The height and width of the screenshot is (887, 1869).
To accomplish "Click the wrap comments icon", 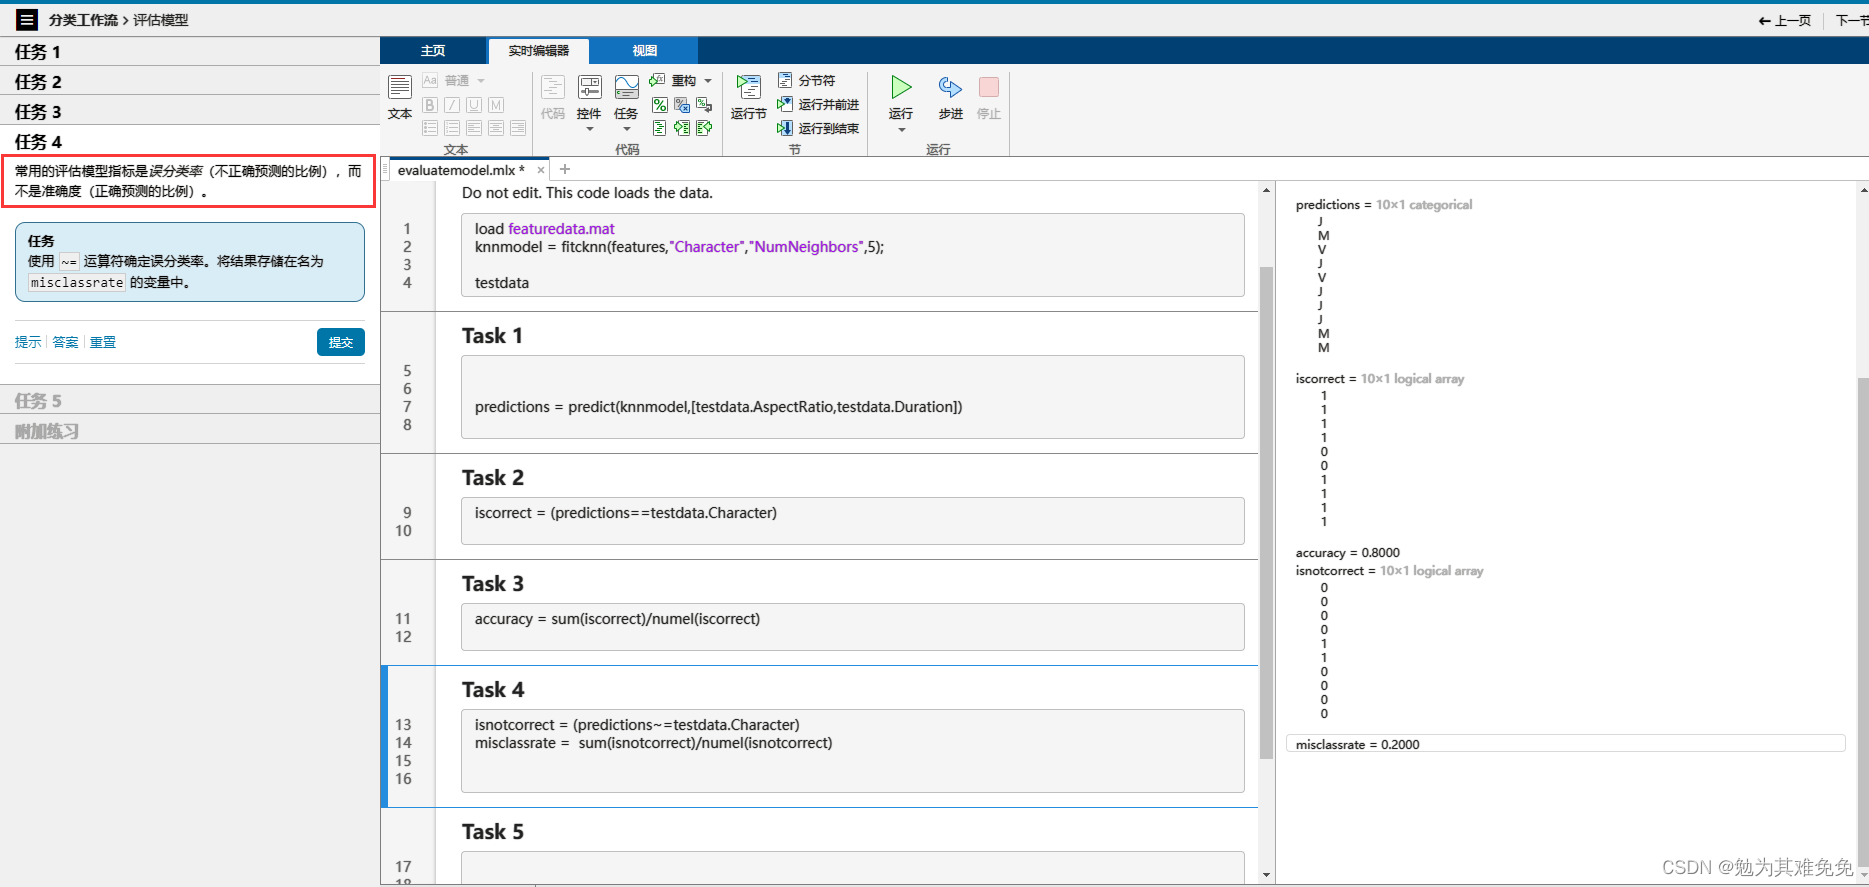I will pos(704,104).
